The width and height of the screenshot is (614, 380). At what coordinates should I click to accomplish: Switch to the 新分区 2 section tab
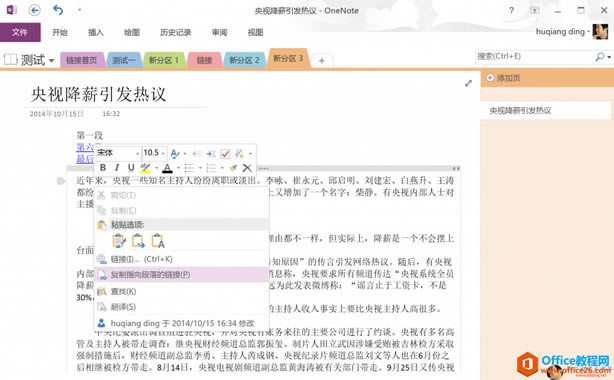pos(244,60)
